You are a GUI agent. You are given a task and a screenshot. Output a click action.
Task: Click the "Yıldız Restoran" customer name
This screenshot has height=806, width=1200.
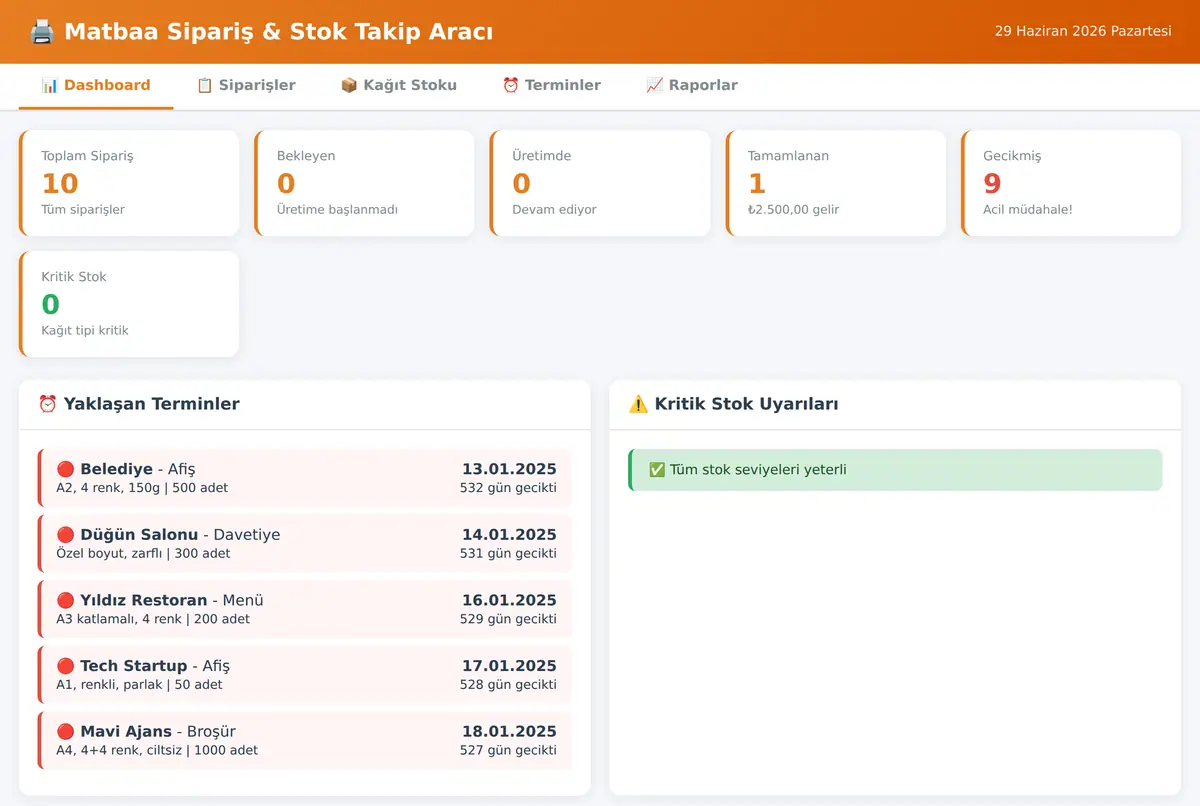(144, 601)
